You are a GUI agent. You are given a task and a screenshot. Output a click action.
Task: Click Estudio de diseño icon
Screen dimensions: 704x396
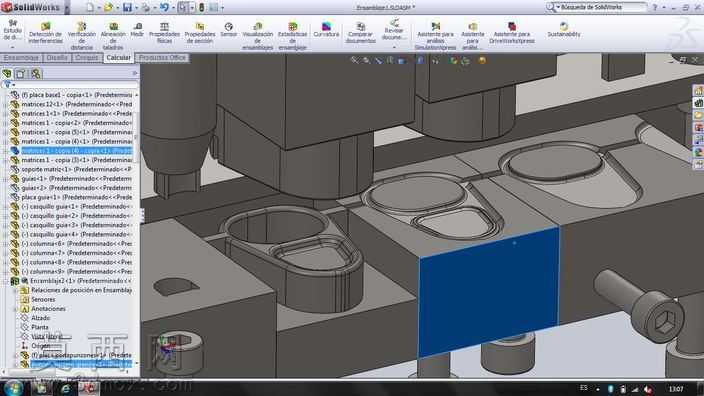[13, 29]
